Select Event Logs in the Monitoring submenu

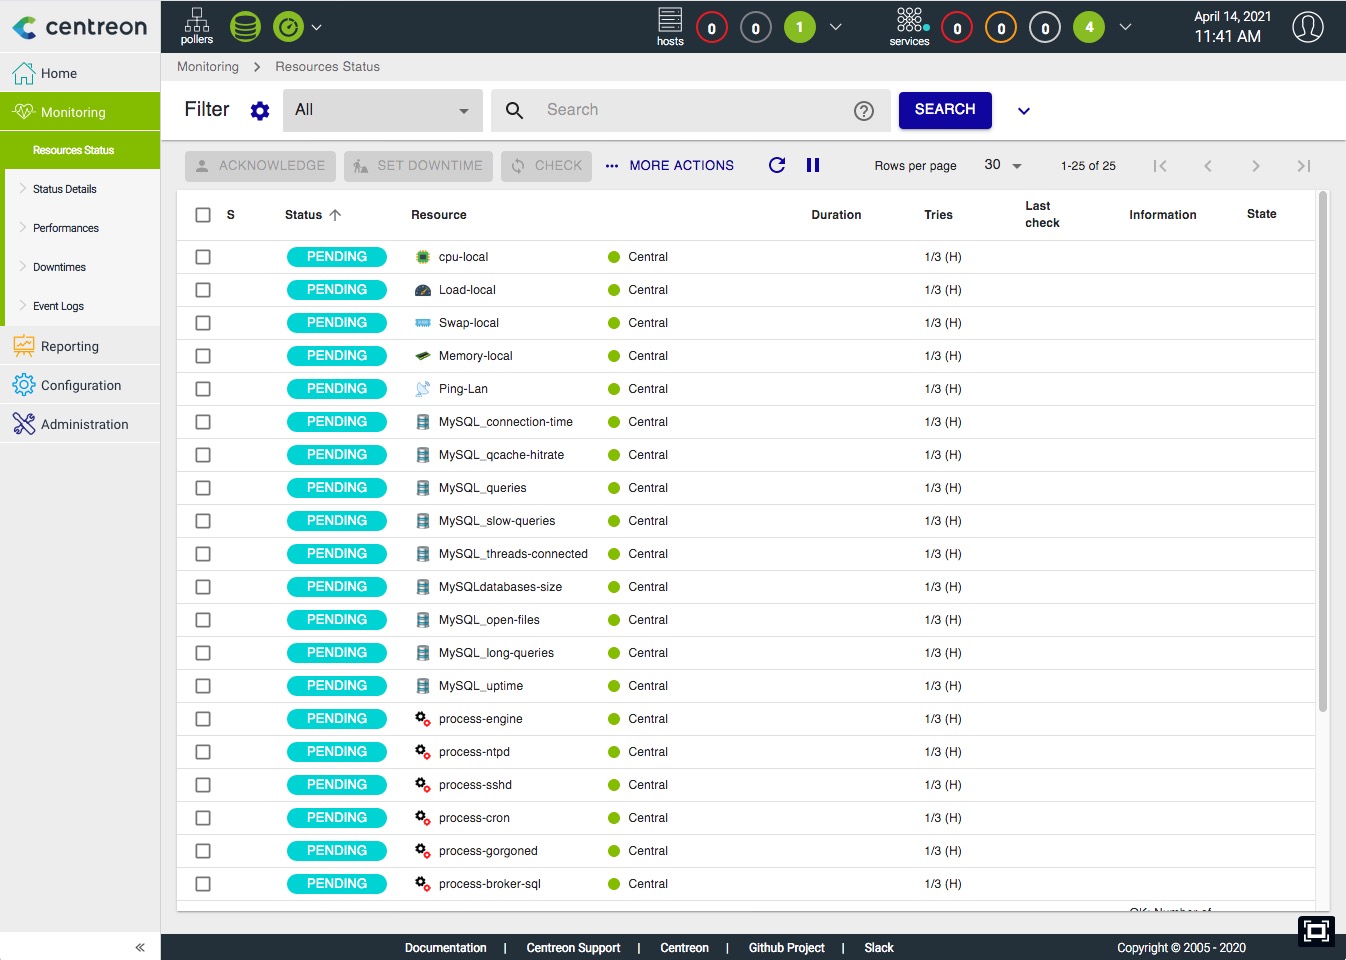[x=58, y=306]
